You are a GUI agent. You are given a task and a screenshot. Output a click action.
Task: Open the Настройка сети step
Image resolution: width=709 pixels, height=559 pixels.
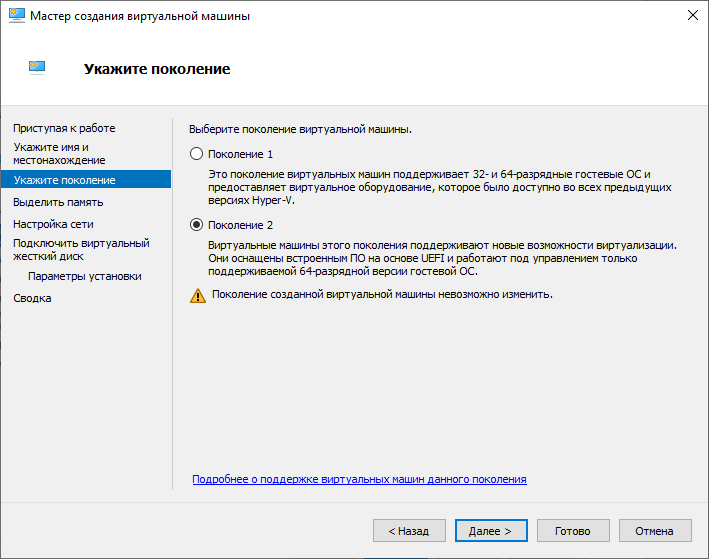53,224
